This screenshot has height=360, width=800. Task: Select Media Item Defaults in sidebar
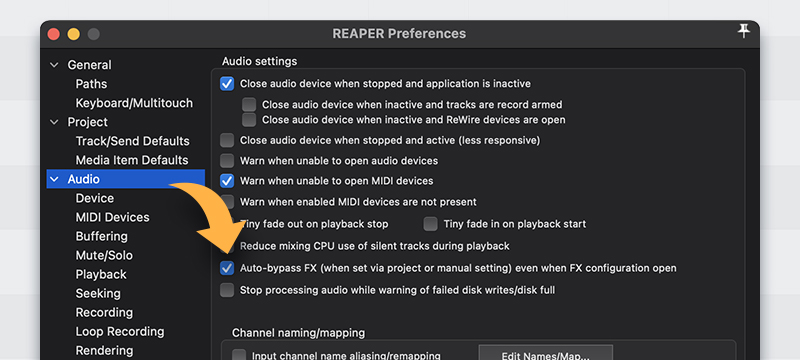tap(132, 160)
